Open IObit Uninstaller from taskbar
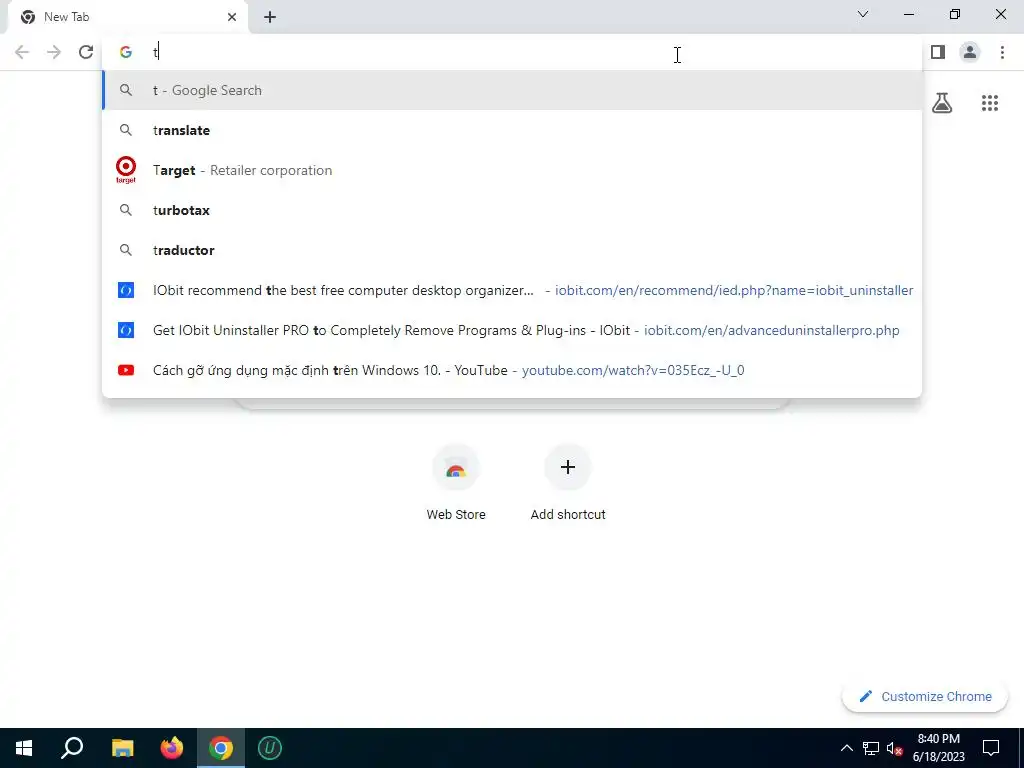Image resolution: width=1024 pixels, height=768 pixels. tap(270, 748)
